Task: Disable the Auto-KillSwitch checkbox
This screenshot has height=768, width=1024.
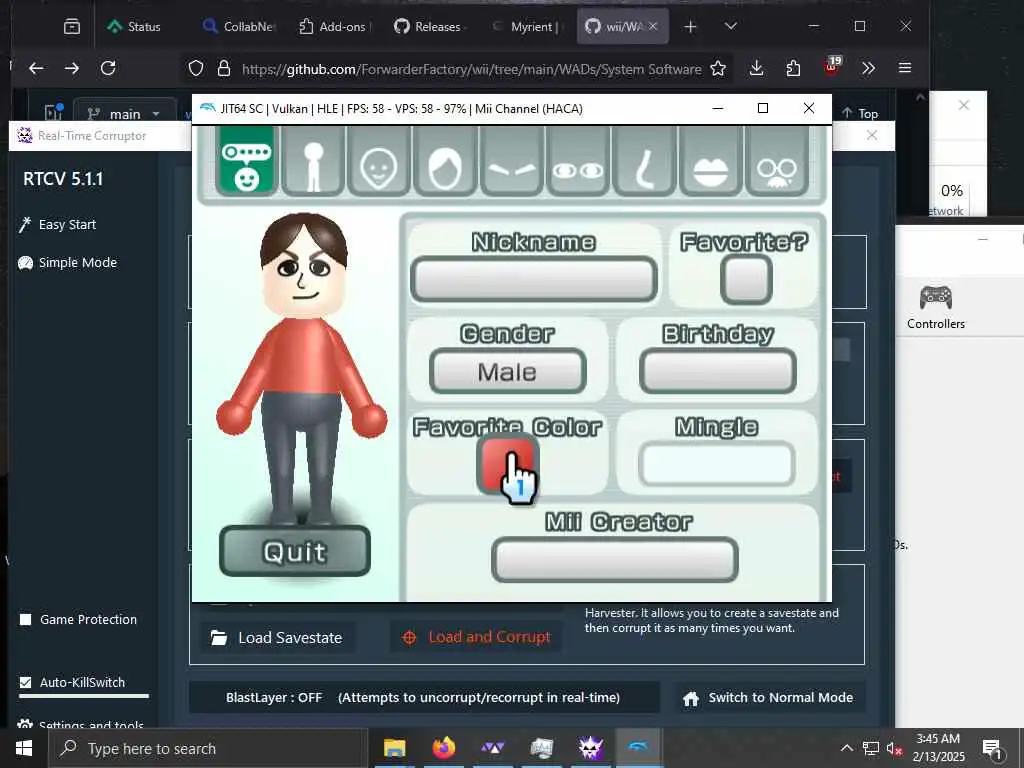Action: [25, 682]
